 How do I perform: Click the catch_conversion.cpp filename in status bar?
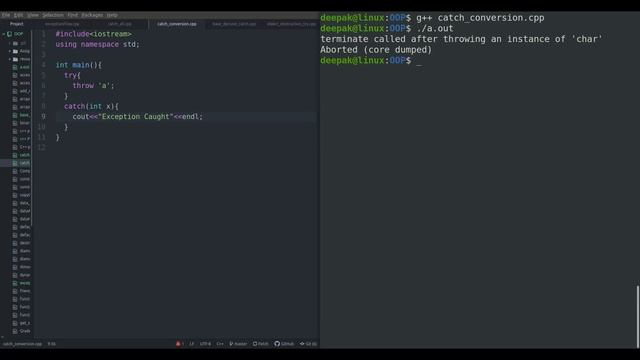coord(22,344)
